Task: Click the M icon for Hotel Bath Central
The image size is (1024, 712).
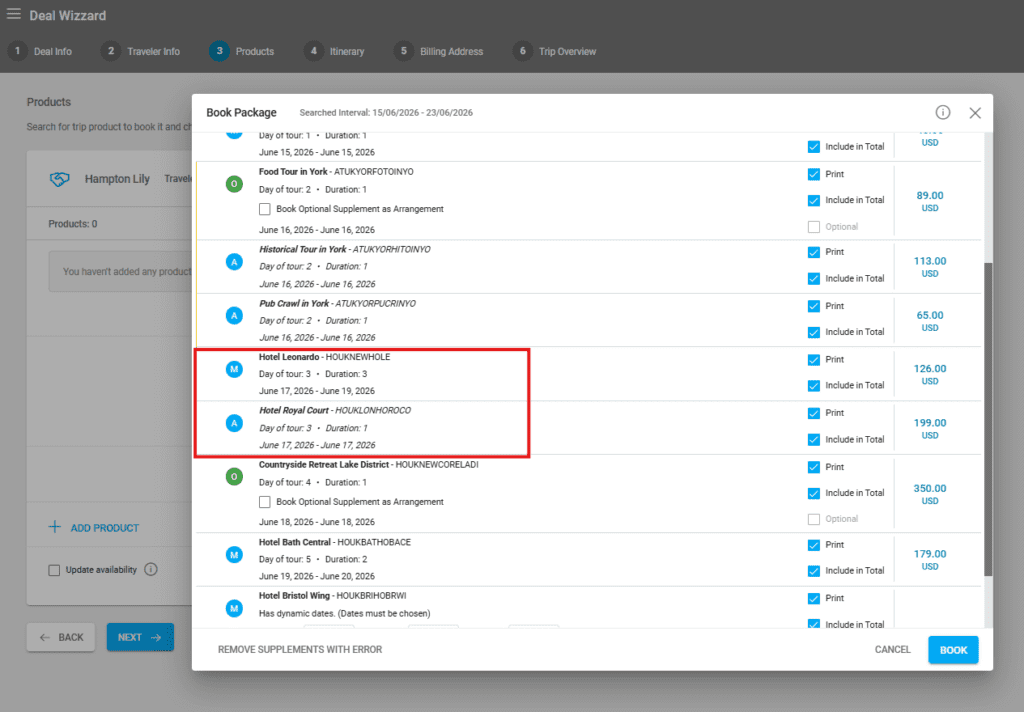Action: click(x=234, y=554)
